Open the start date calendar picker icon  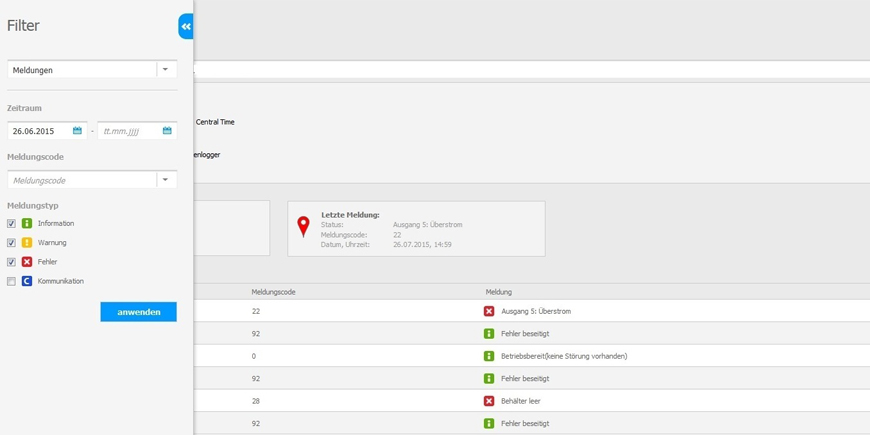[77, 131]
